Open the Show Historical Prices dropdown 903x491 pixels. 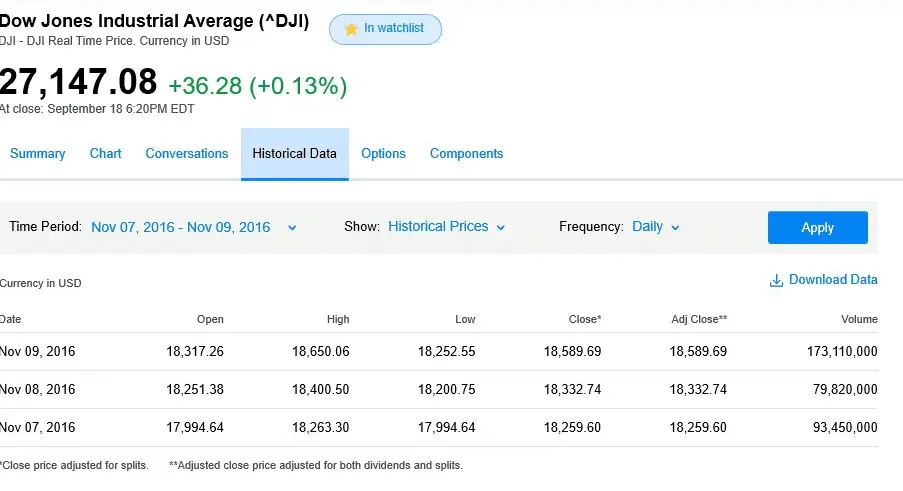[x=446, y=227]
